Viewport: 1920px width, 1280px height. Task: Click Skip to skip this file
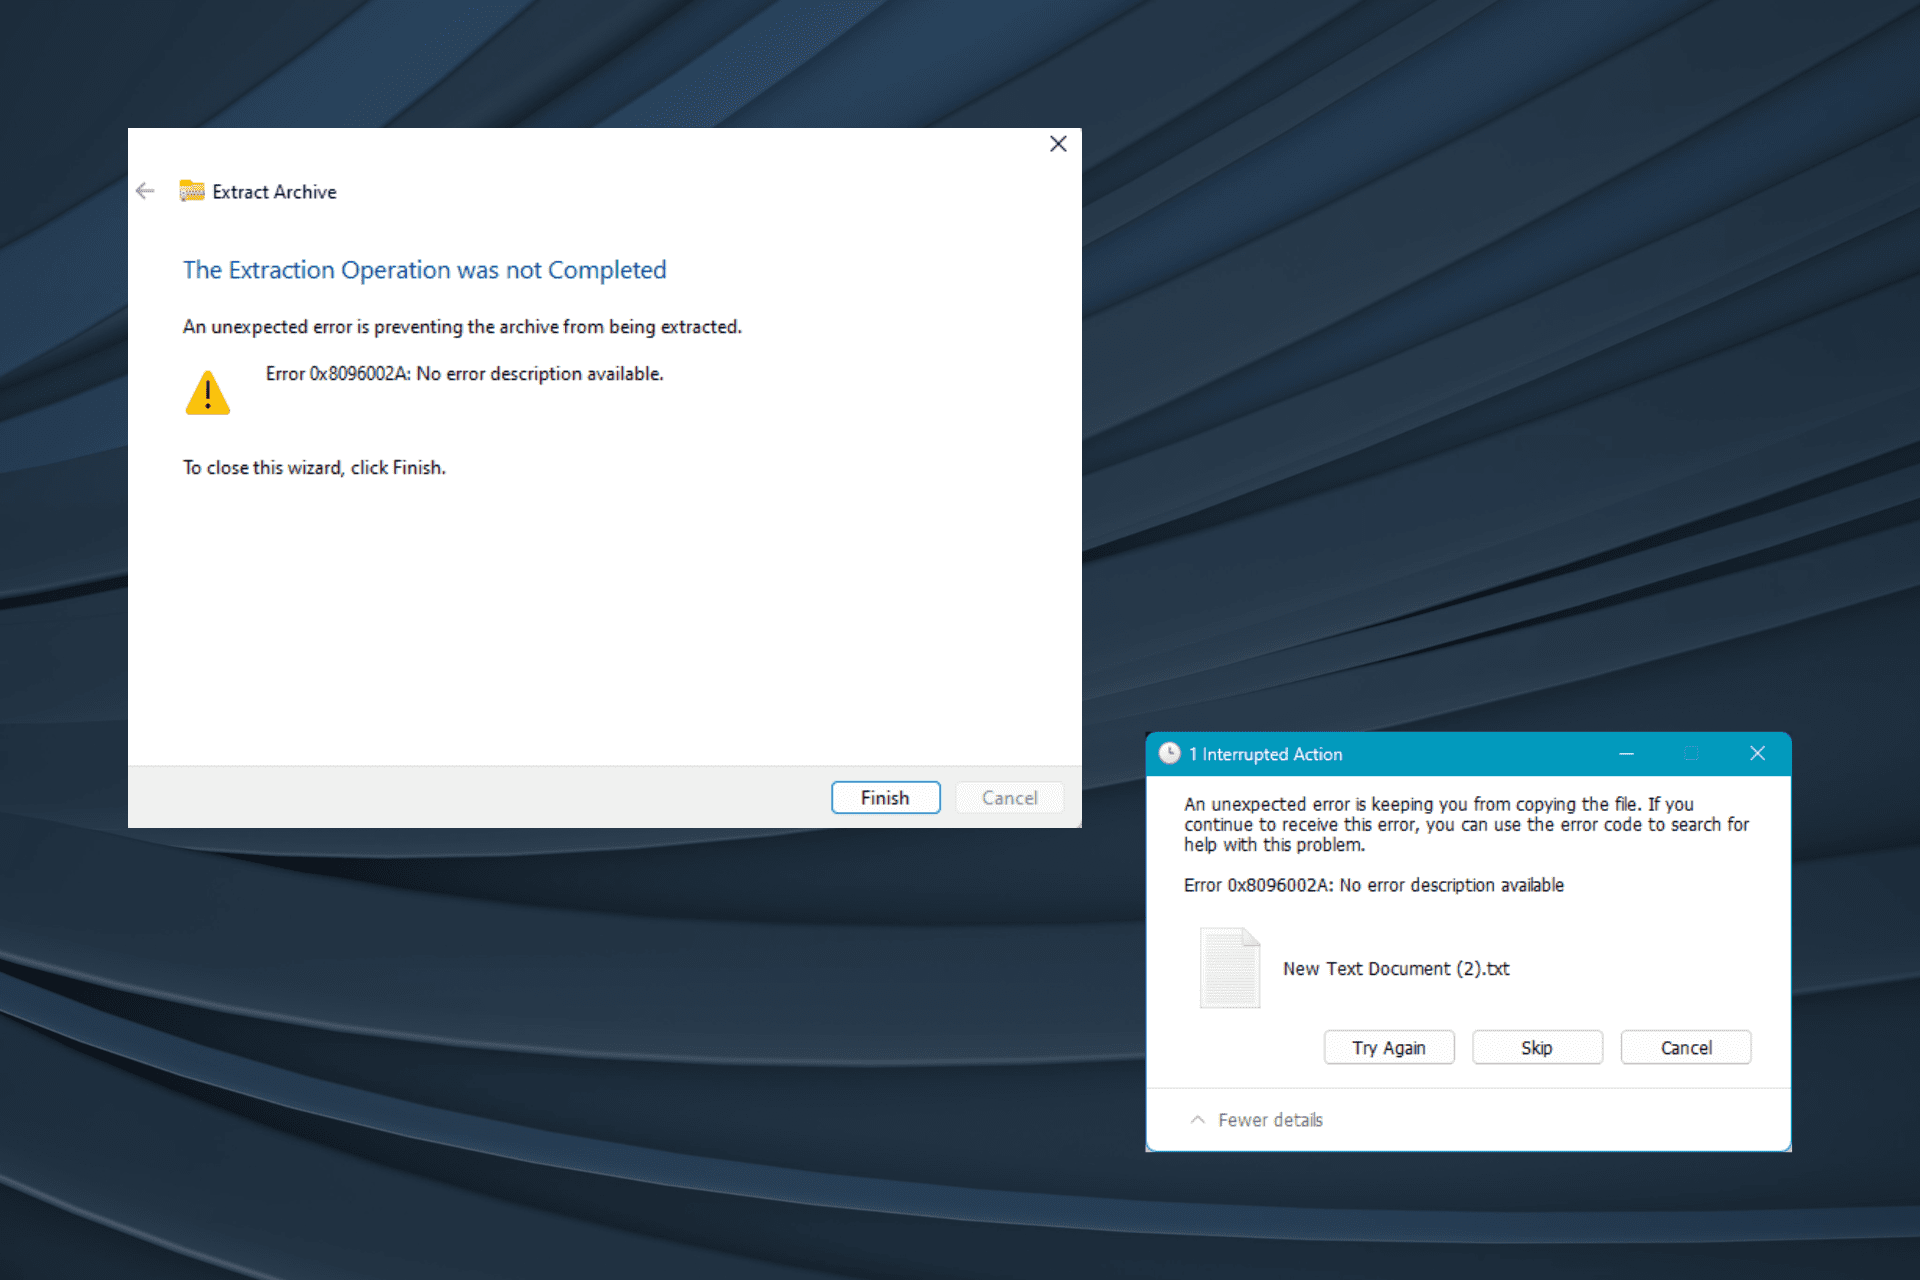[x=1537, y=1048]
